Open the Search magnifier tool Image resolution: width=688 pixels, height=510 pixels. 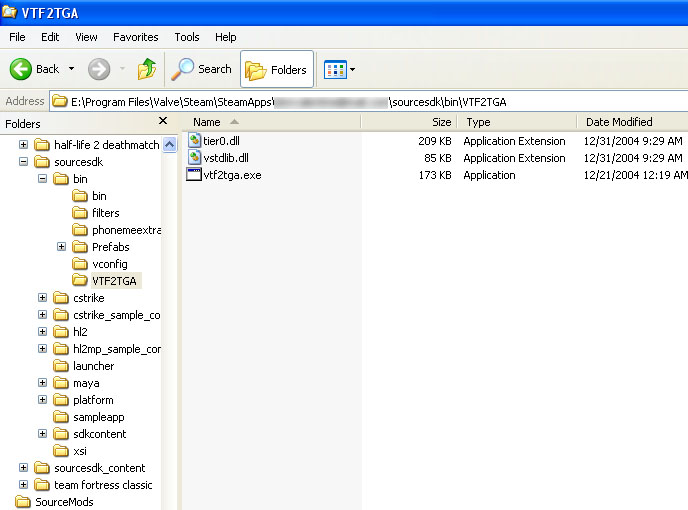click(x=183, y=69)
